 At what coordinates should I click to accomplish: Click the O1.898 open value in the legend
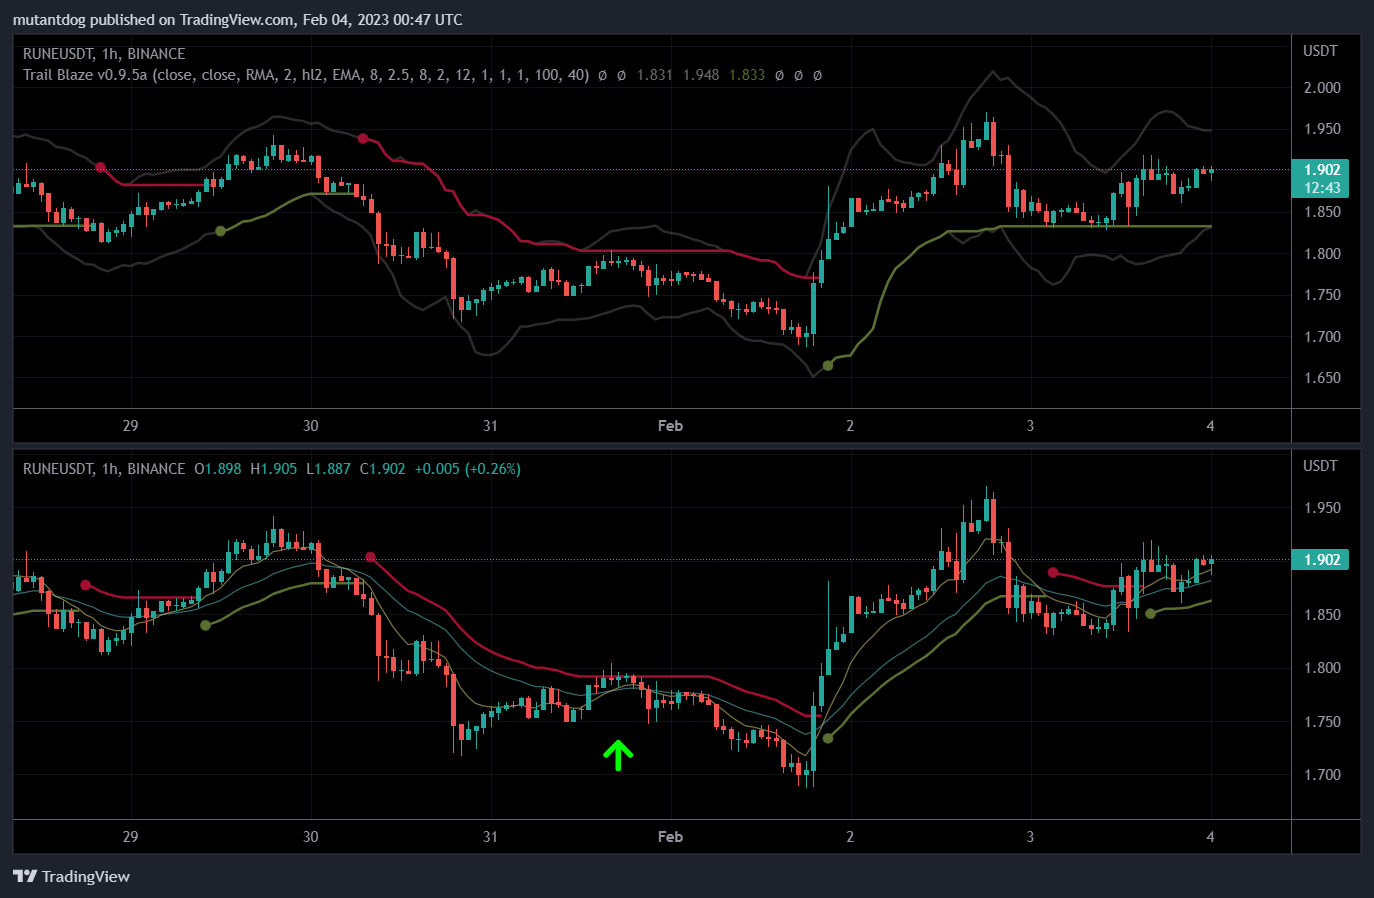point(218,469)
